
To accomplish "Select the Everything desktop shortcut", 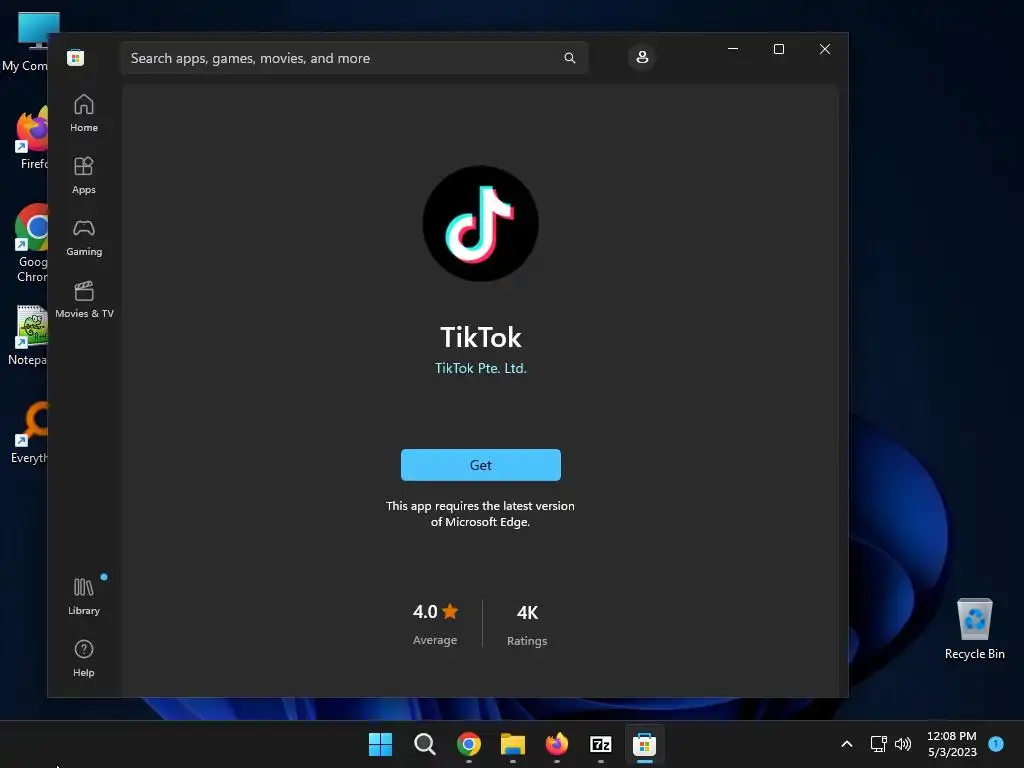I will [x=29, y=432].
